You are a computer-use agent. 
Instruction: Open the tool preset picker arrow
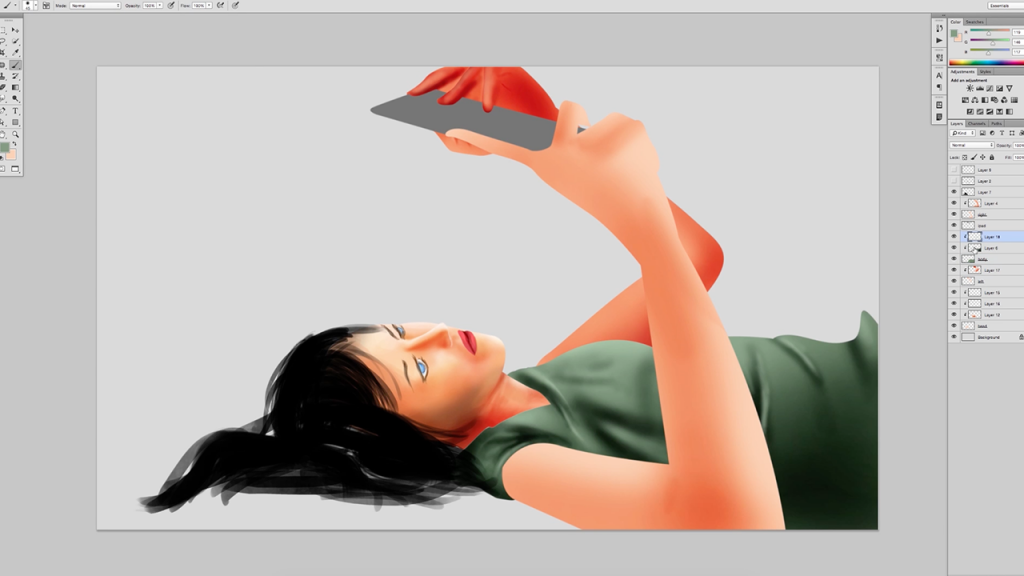16,5
